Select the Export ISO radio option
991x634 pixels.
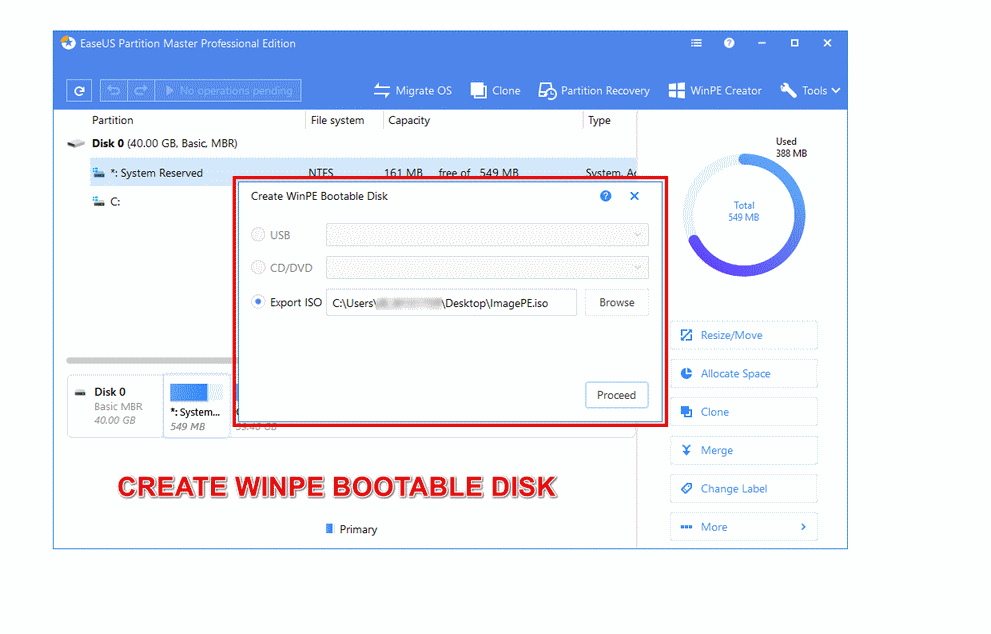point(258,302)
